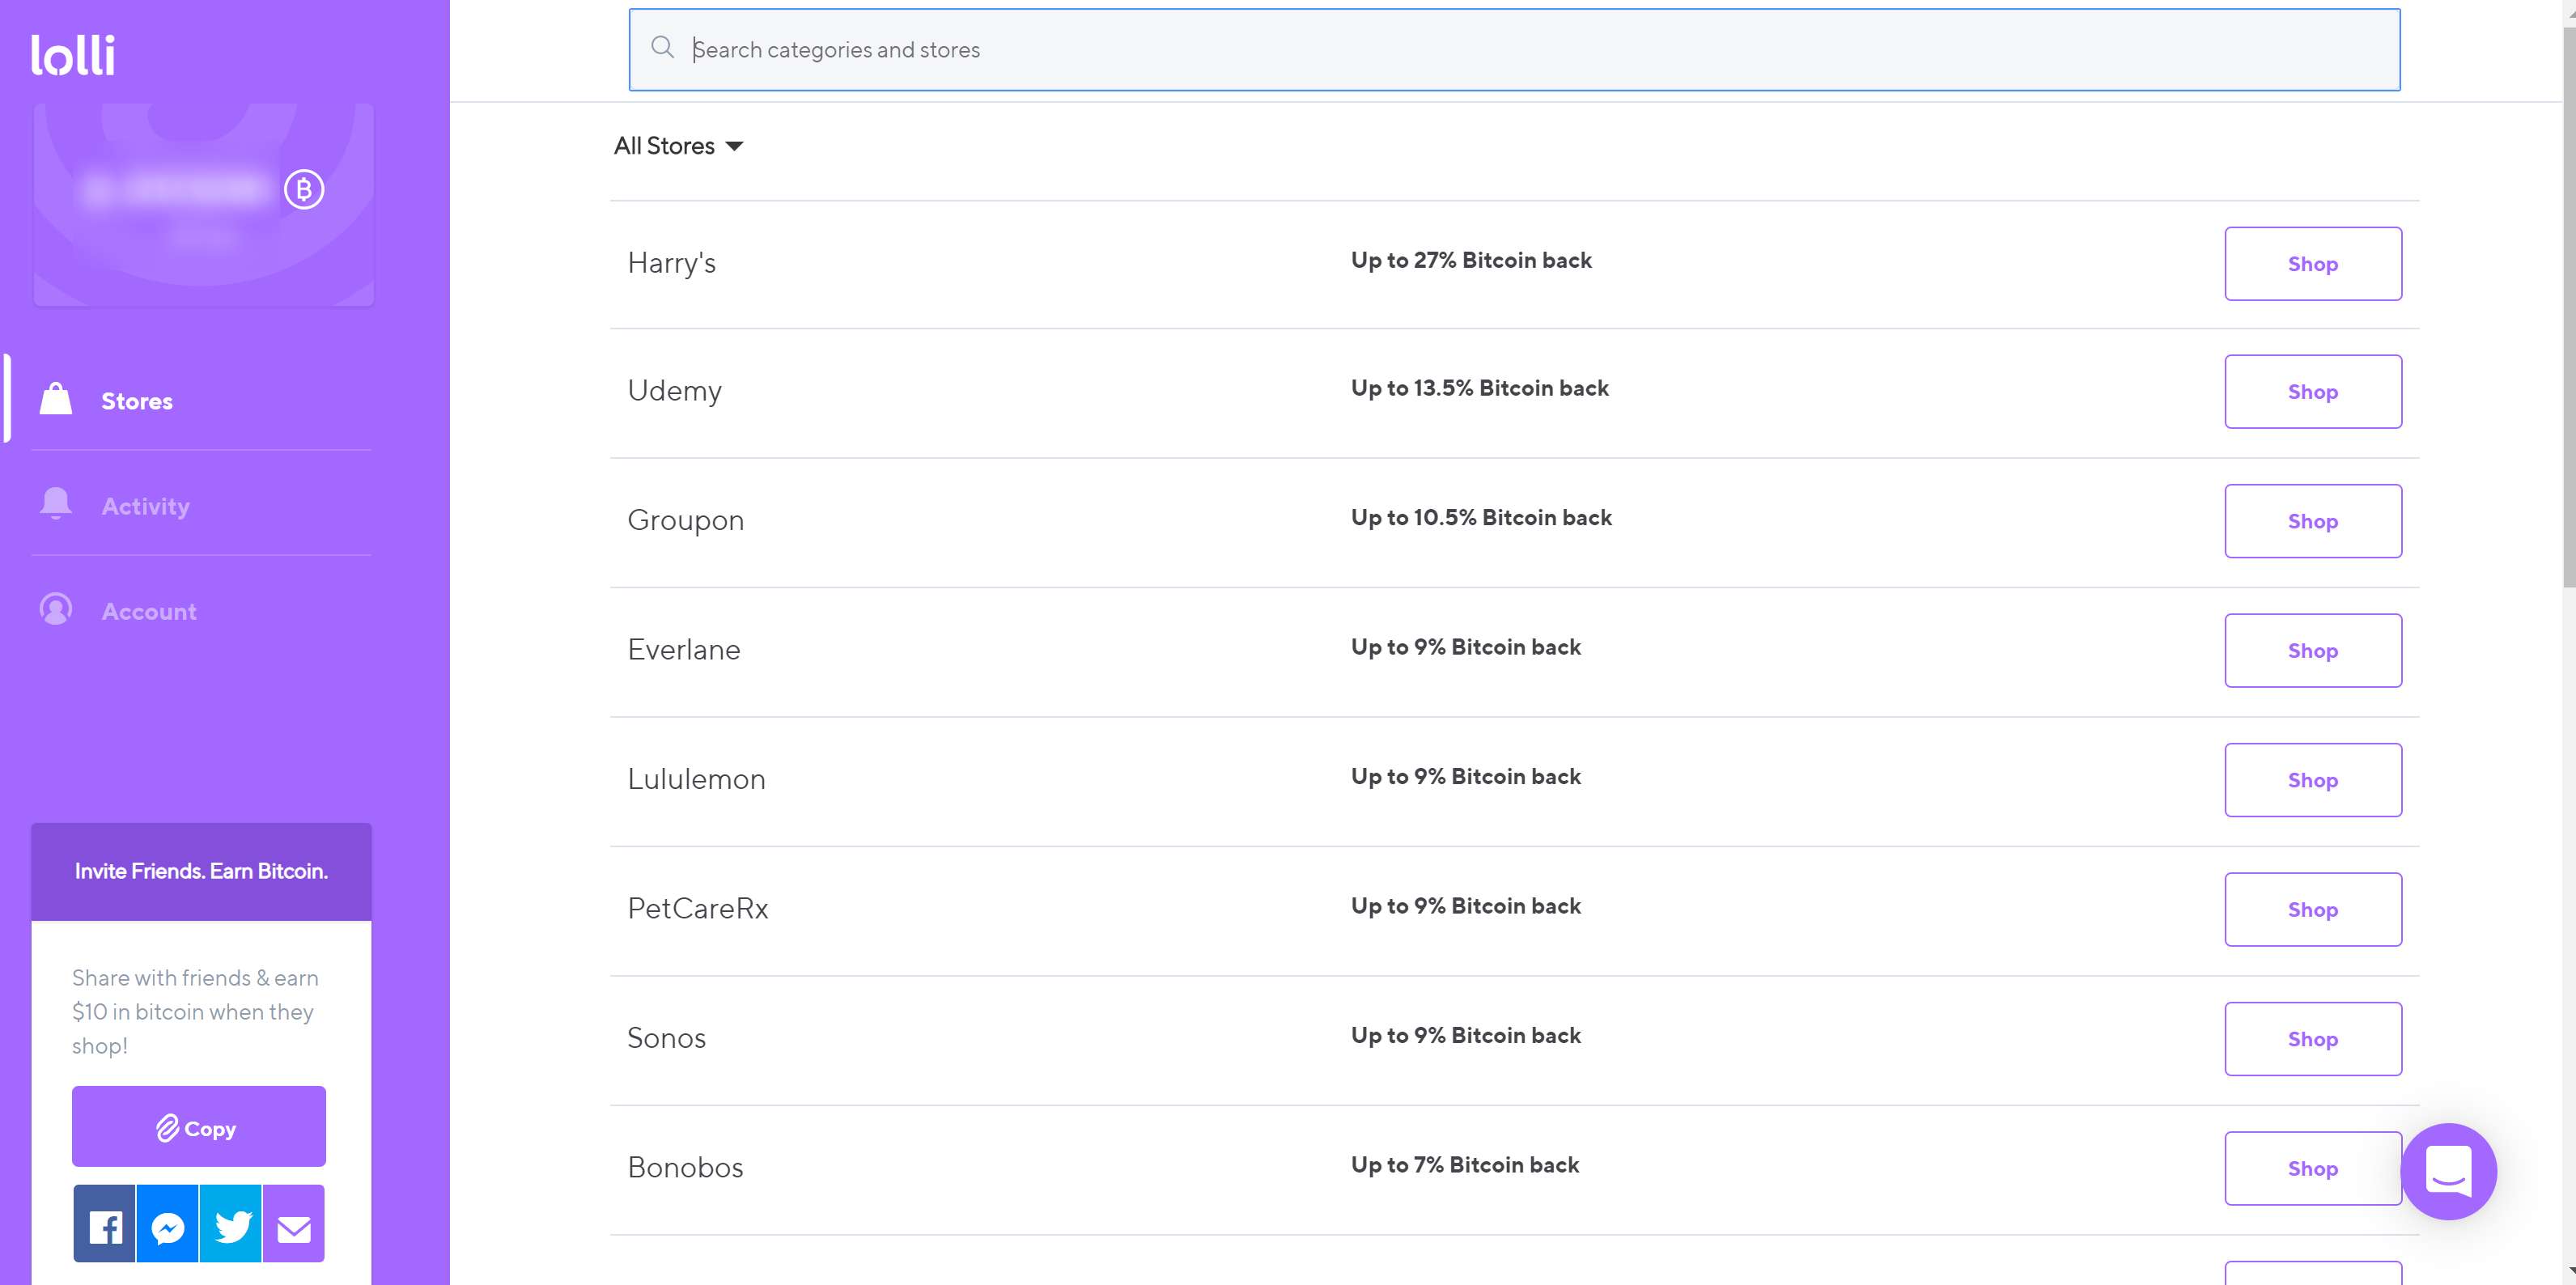This screenshot has width=2576, height=1285.
Task: Select the Bonobos store name
Action: click(x=686, y=1167)
